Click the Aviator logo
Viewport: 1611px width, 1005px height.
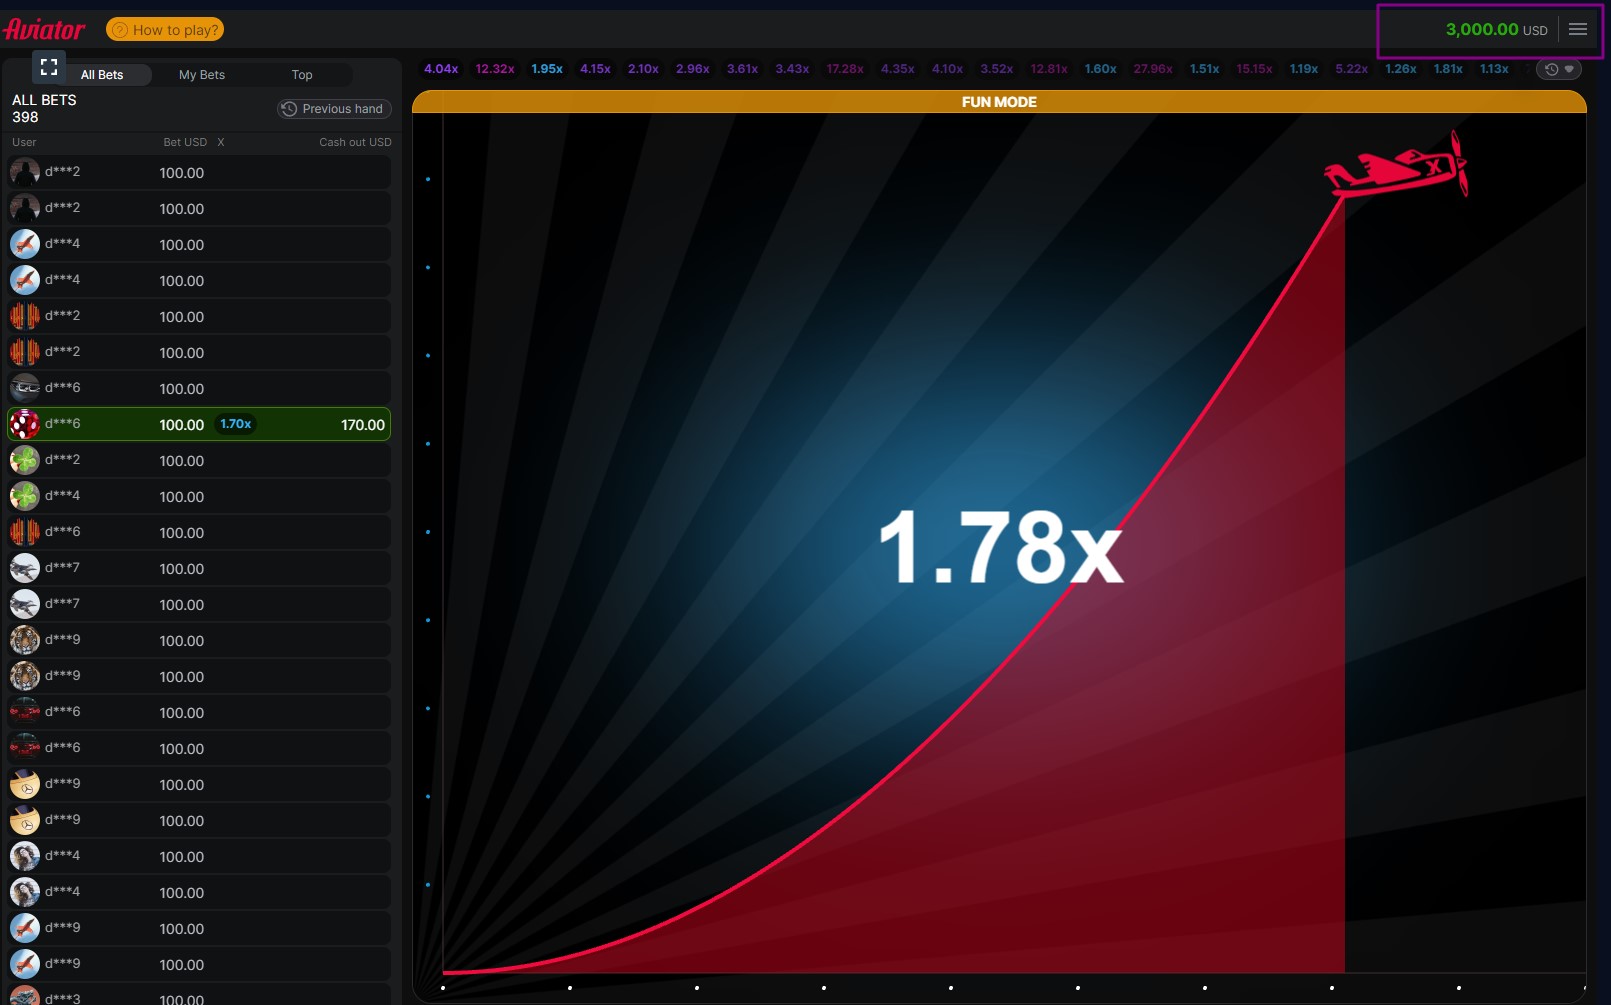point(45,30)
